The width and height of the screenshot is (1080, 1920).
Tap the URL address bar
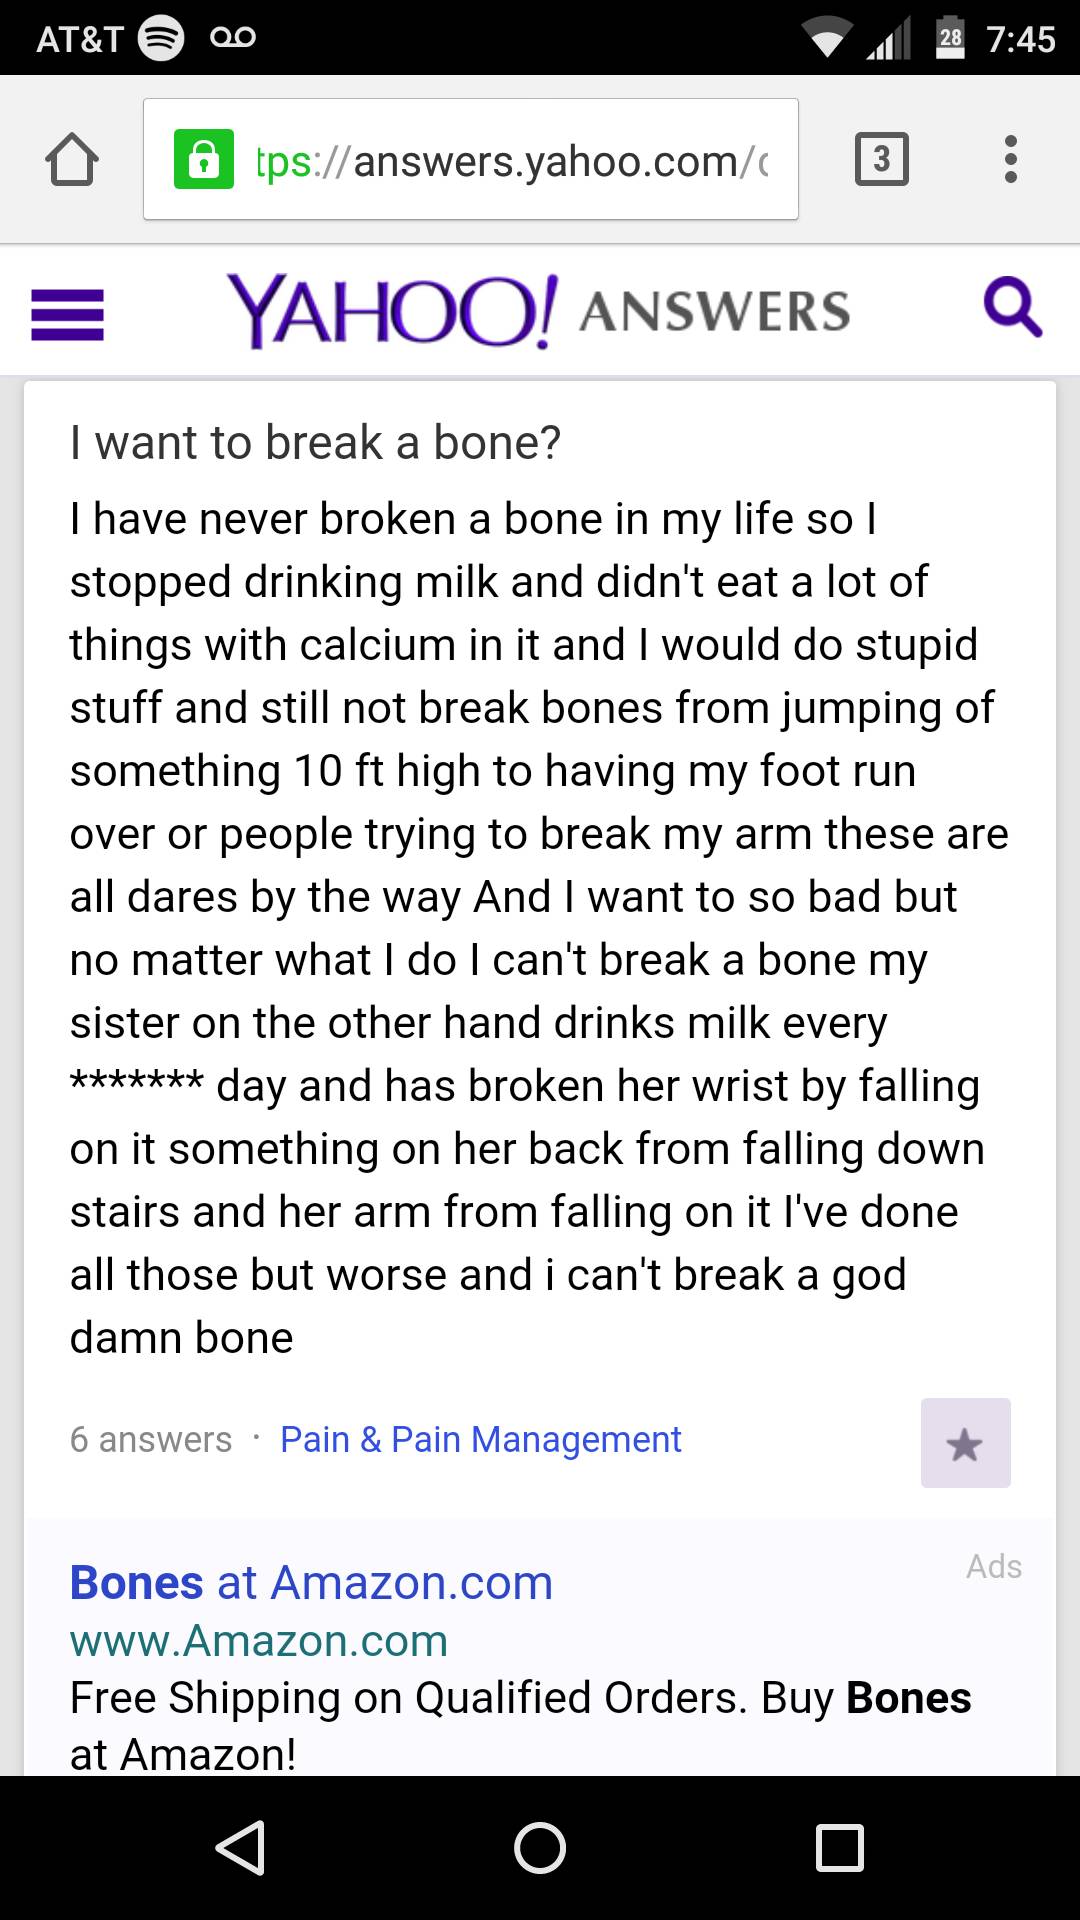click(500, 158)
